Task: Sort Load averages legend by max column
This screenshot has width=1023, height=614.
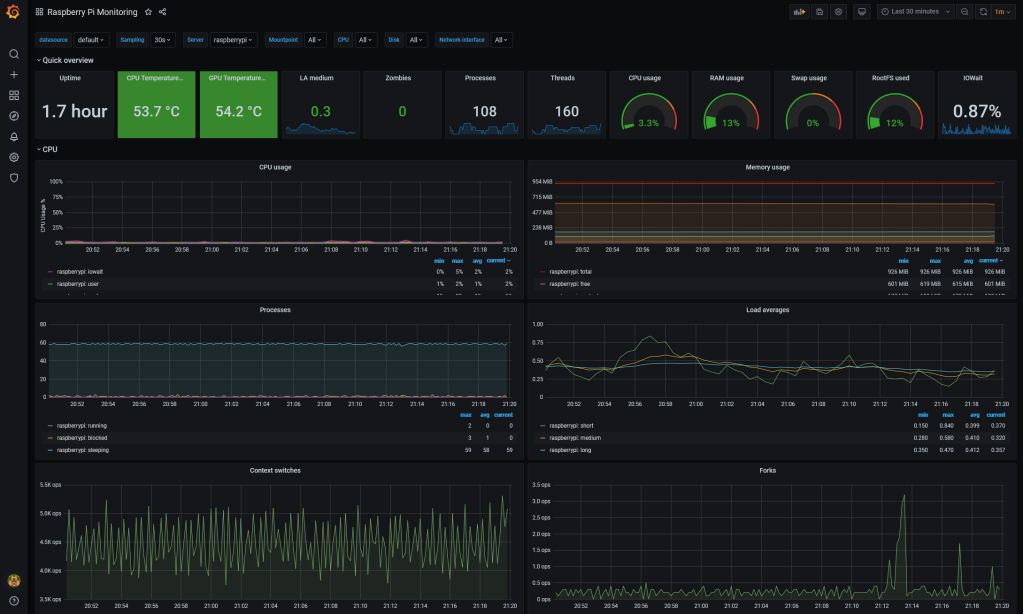Action: pyautogui.click(x=948, y=415)
